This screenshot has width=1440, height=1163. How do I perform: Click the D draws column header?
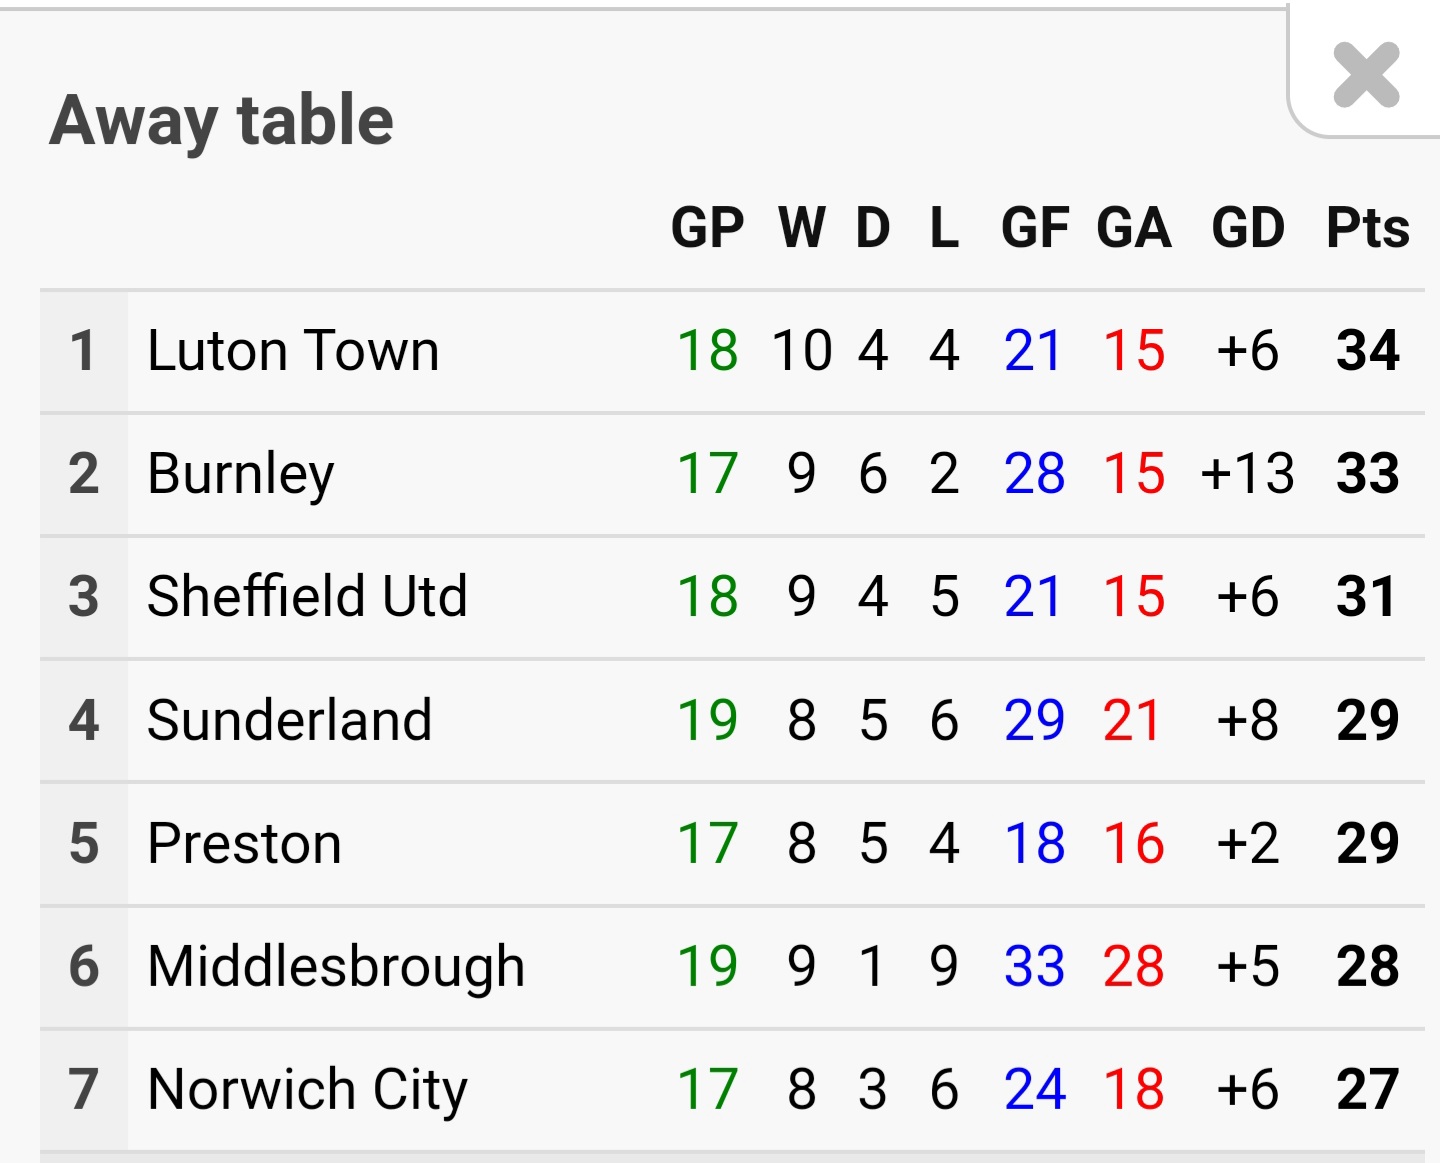(873, 228)
